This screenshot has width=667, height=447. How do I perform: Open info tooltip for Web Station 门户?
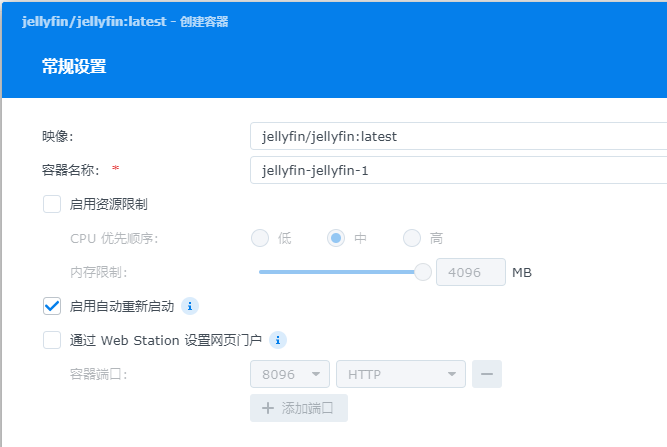tap(278, 340)
